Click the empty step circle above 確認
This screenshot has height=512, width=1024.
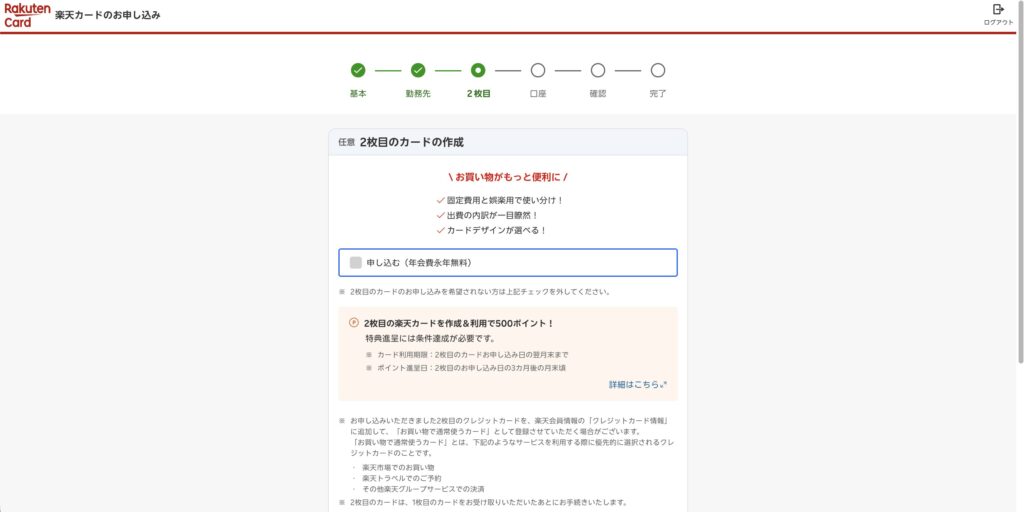tap(598, 70)
